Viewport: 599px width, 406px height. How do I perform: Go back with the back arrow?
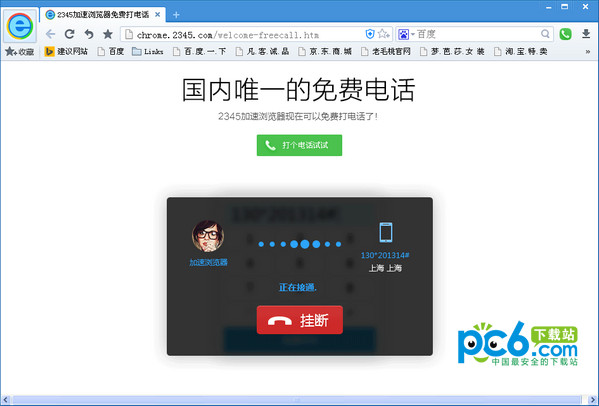coord(50,34)
